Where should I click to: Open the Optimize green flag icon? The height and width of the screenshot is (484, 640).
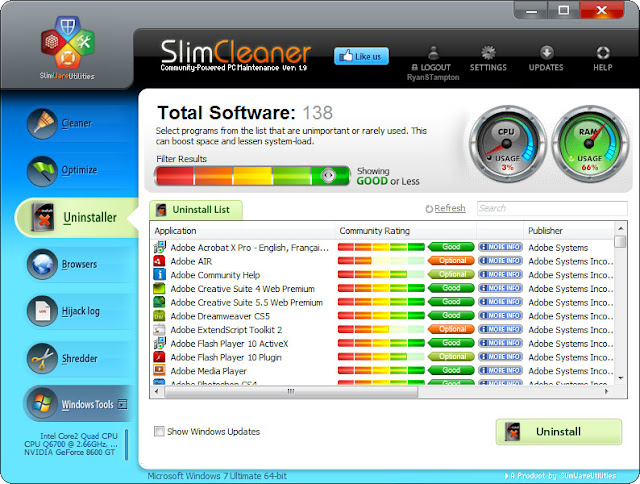coord(42,171)
